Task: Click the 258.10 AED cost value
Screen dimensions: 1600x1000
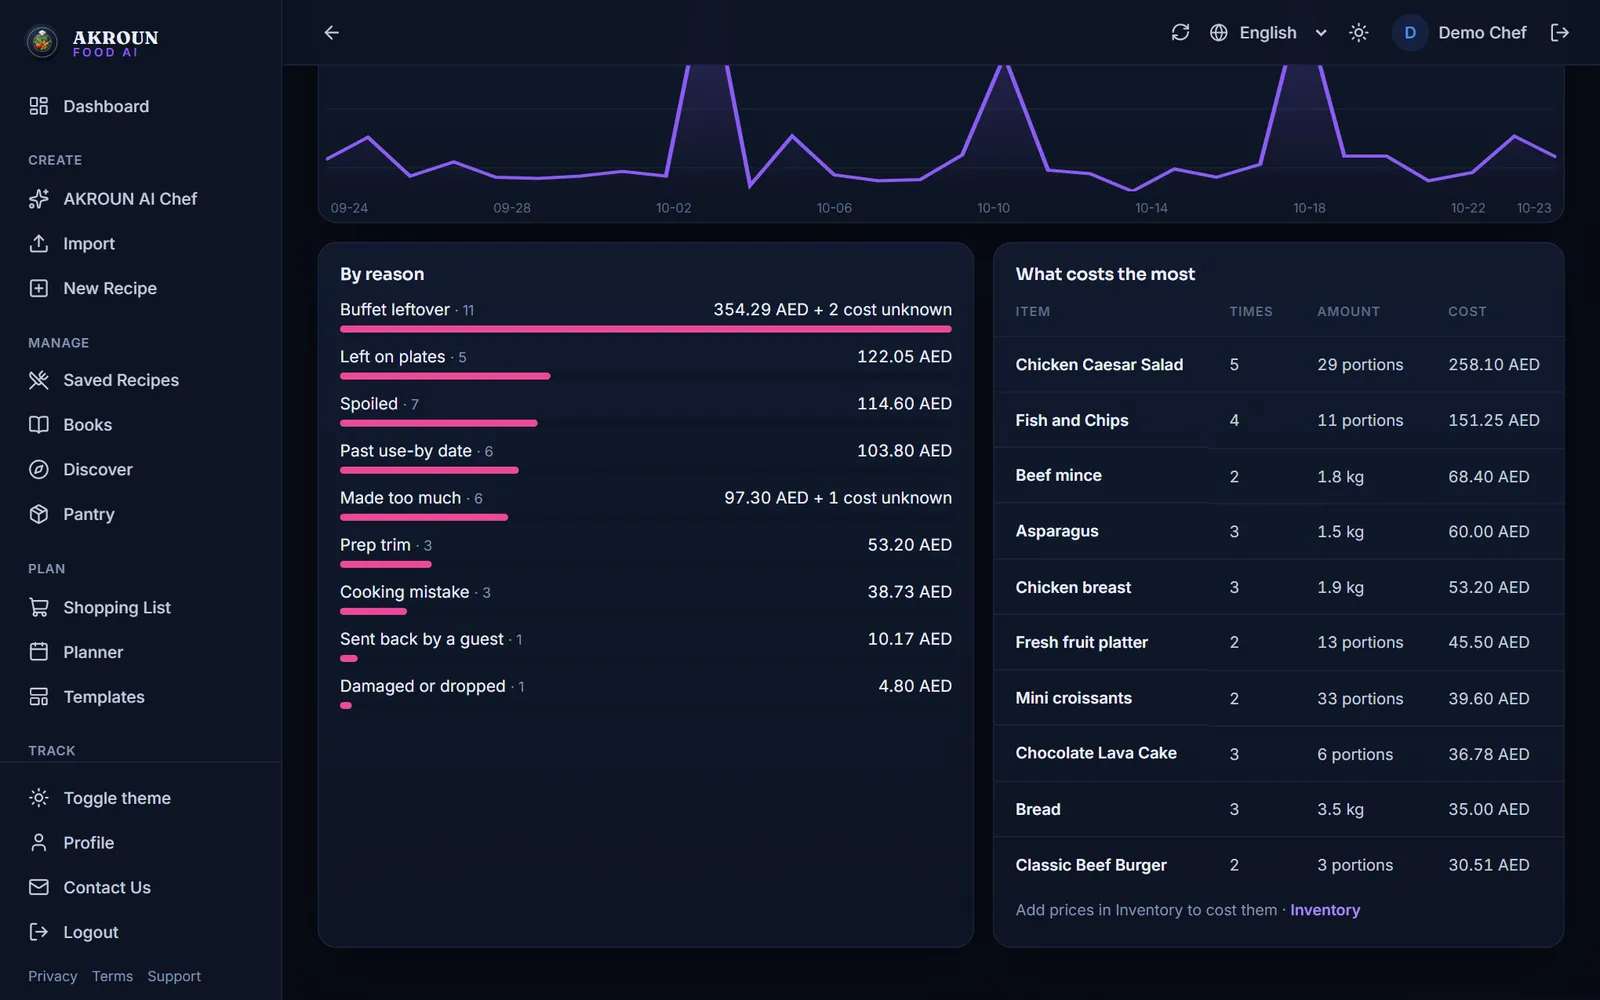Action: point(1494,365)
